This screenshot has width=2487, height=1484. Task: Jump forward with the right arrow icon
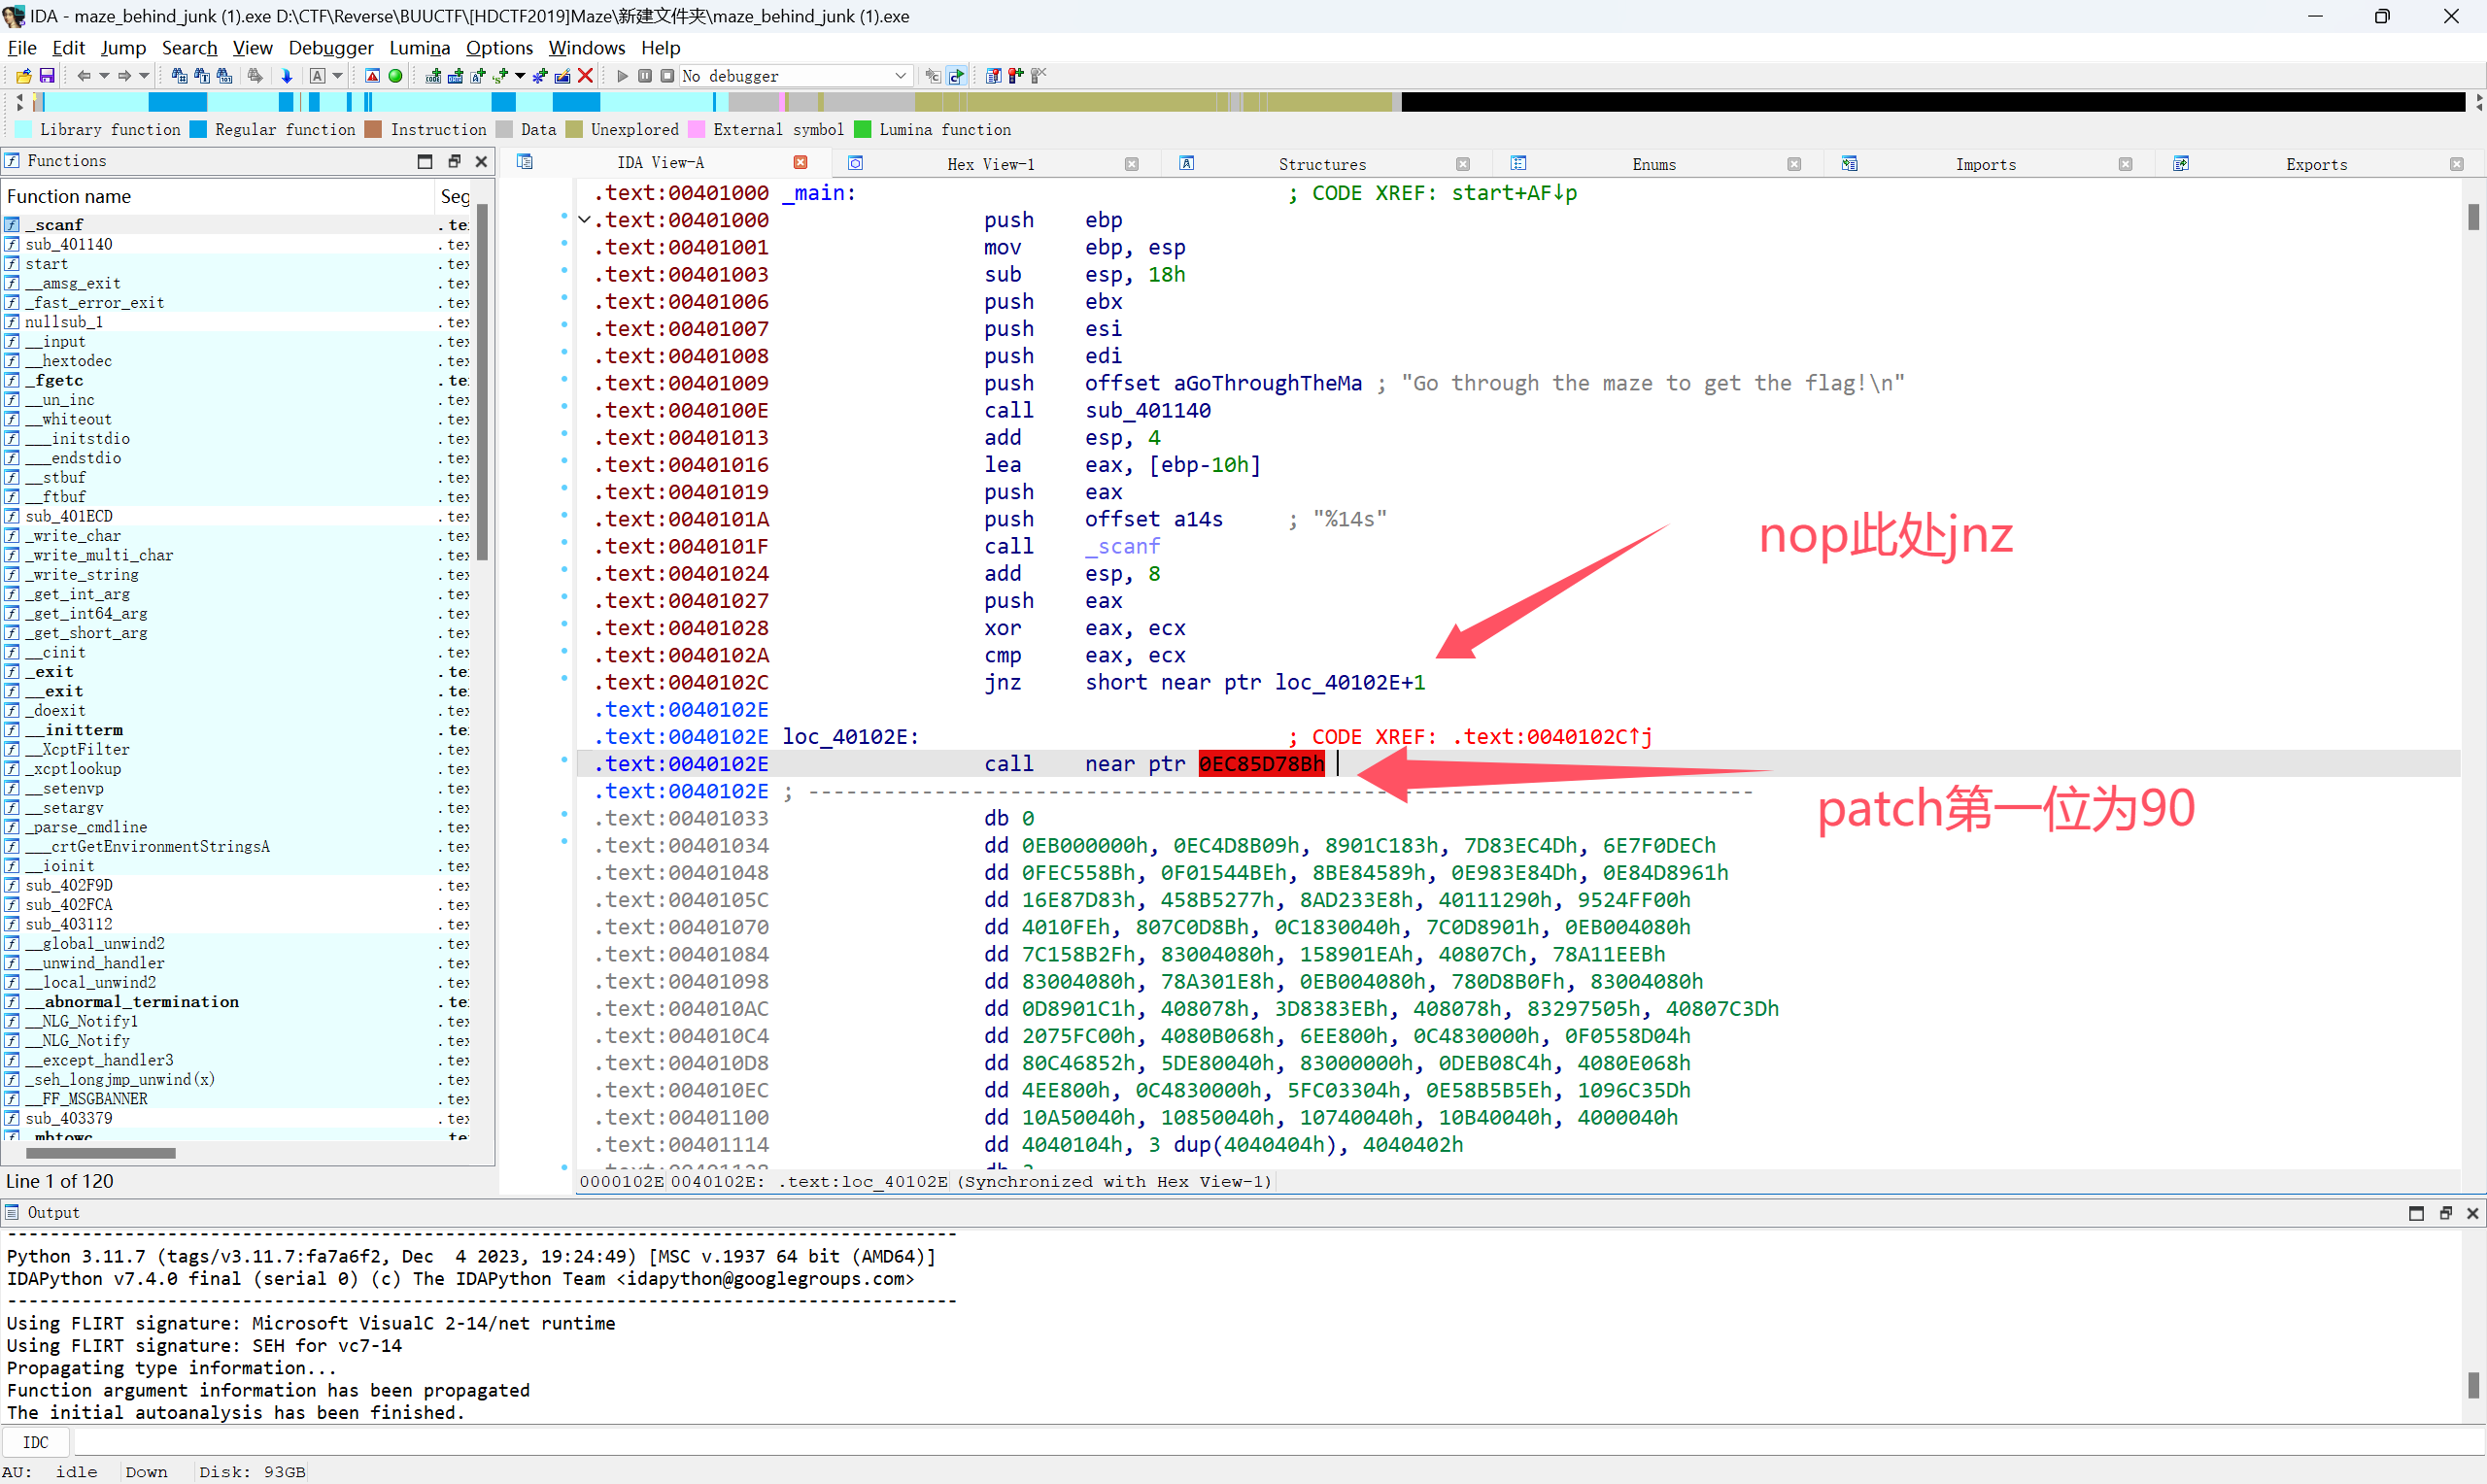[x=124, y=75]
